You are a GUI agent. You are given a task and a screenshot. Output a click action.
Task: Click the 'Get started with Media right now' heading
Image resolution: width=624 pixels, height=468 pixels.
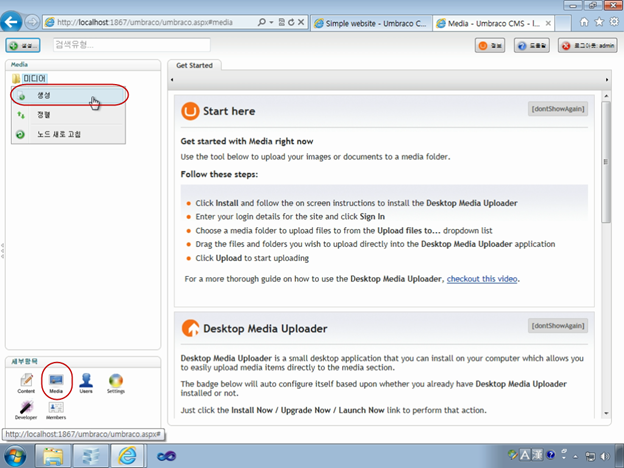point(247,141)
